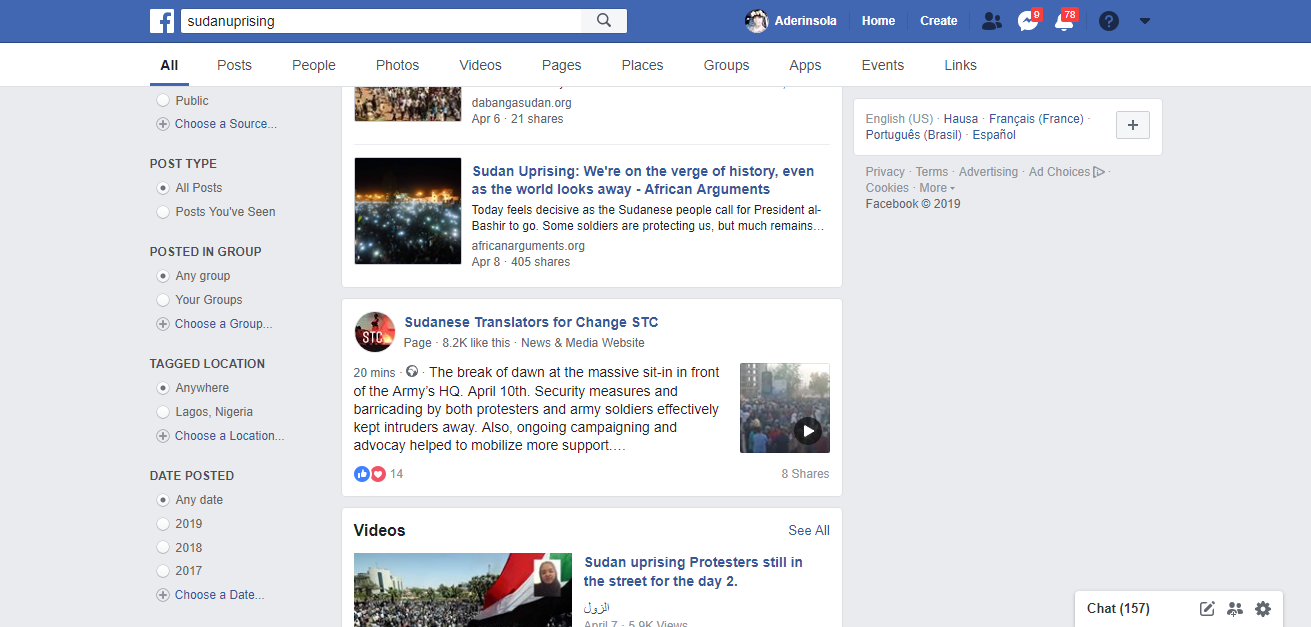Click the new message compose icon in chat
Viewport: 1311px width, 627px height.
point(1207,608)
